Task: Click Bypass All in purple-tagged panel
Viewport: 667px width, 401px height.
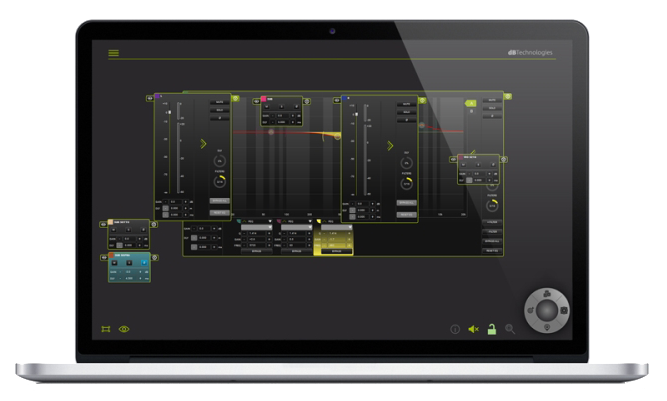Action: point(219,201)
